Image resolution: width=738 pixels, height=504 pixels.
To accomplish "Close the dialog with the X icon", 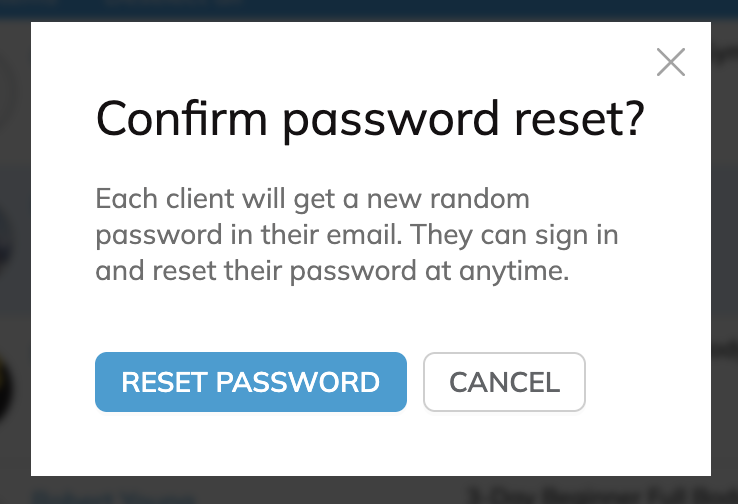I will [671, 62].
